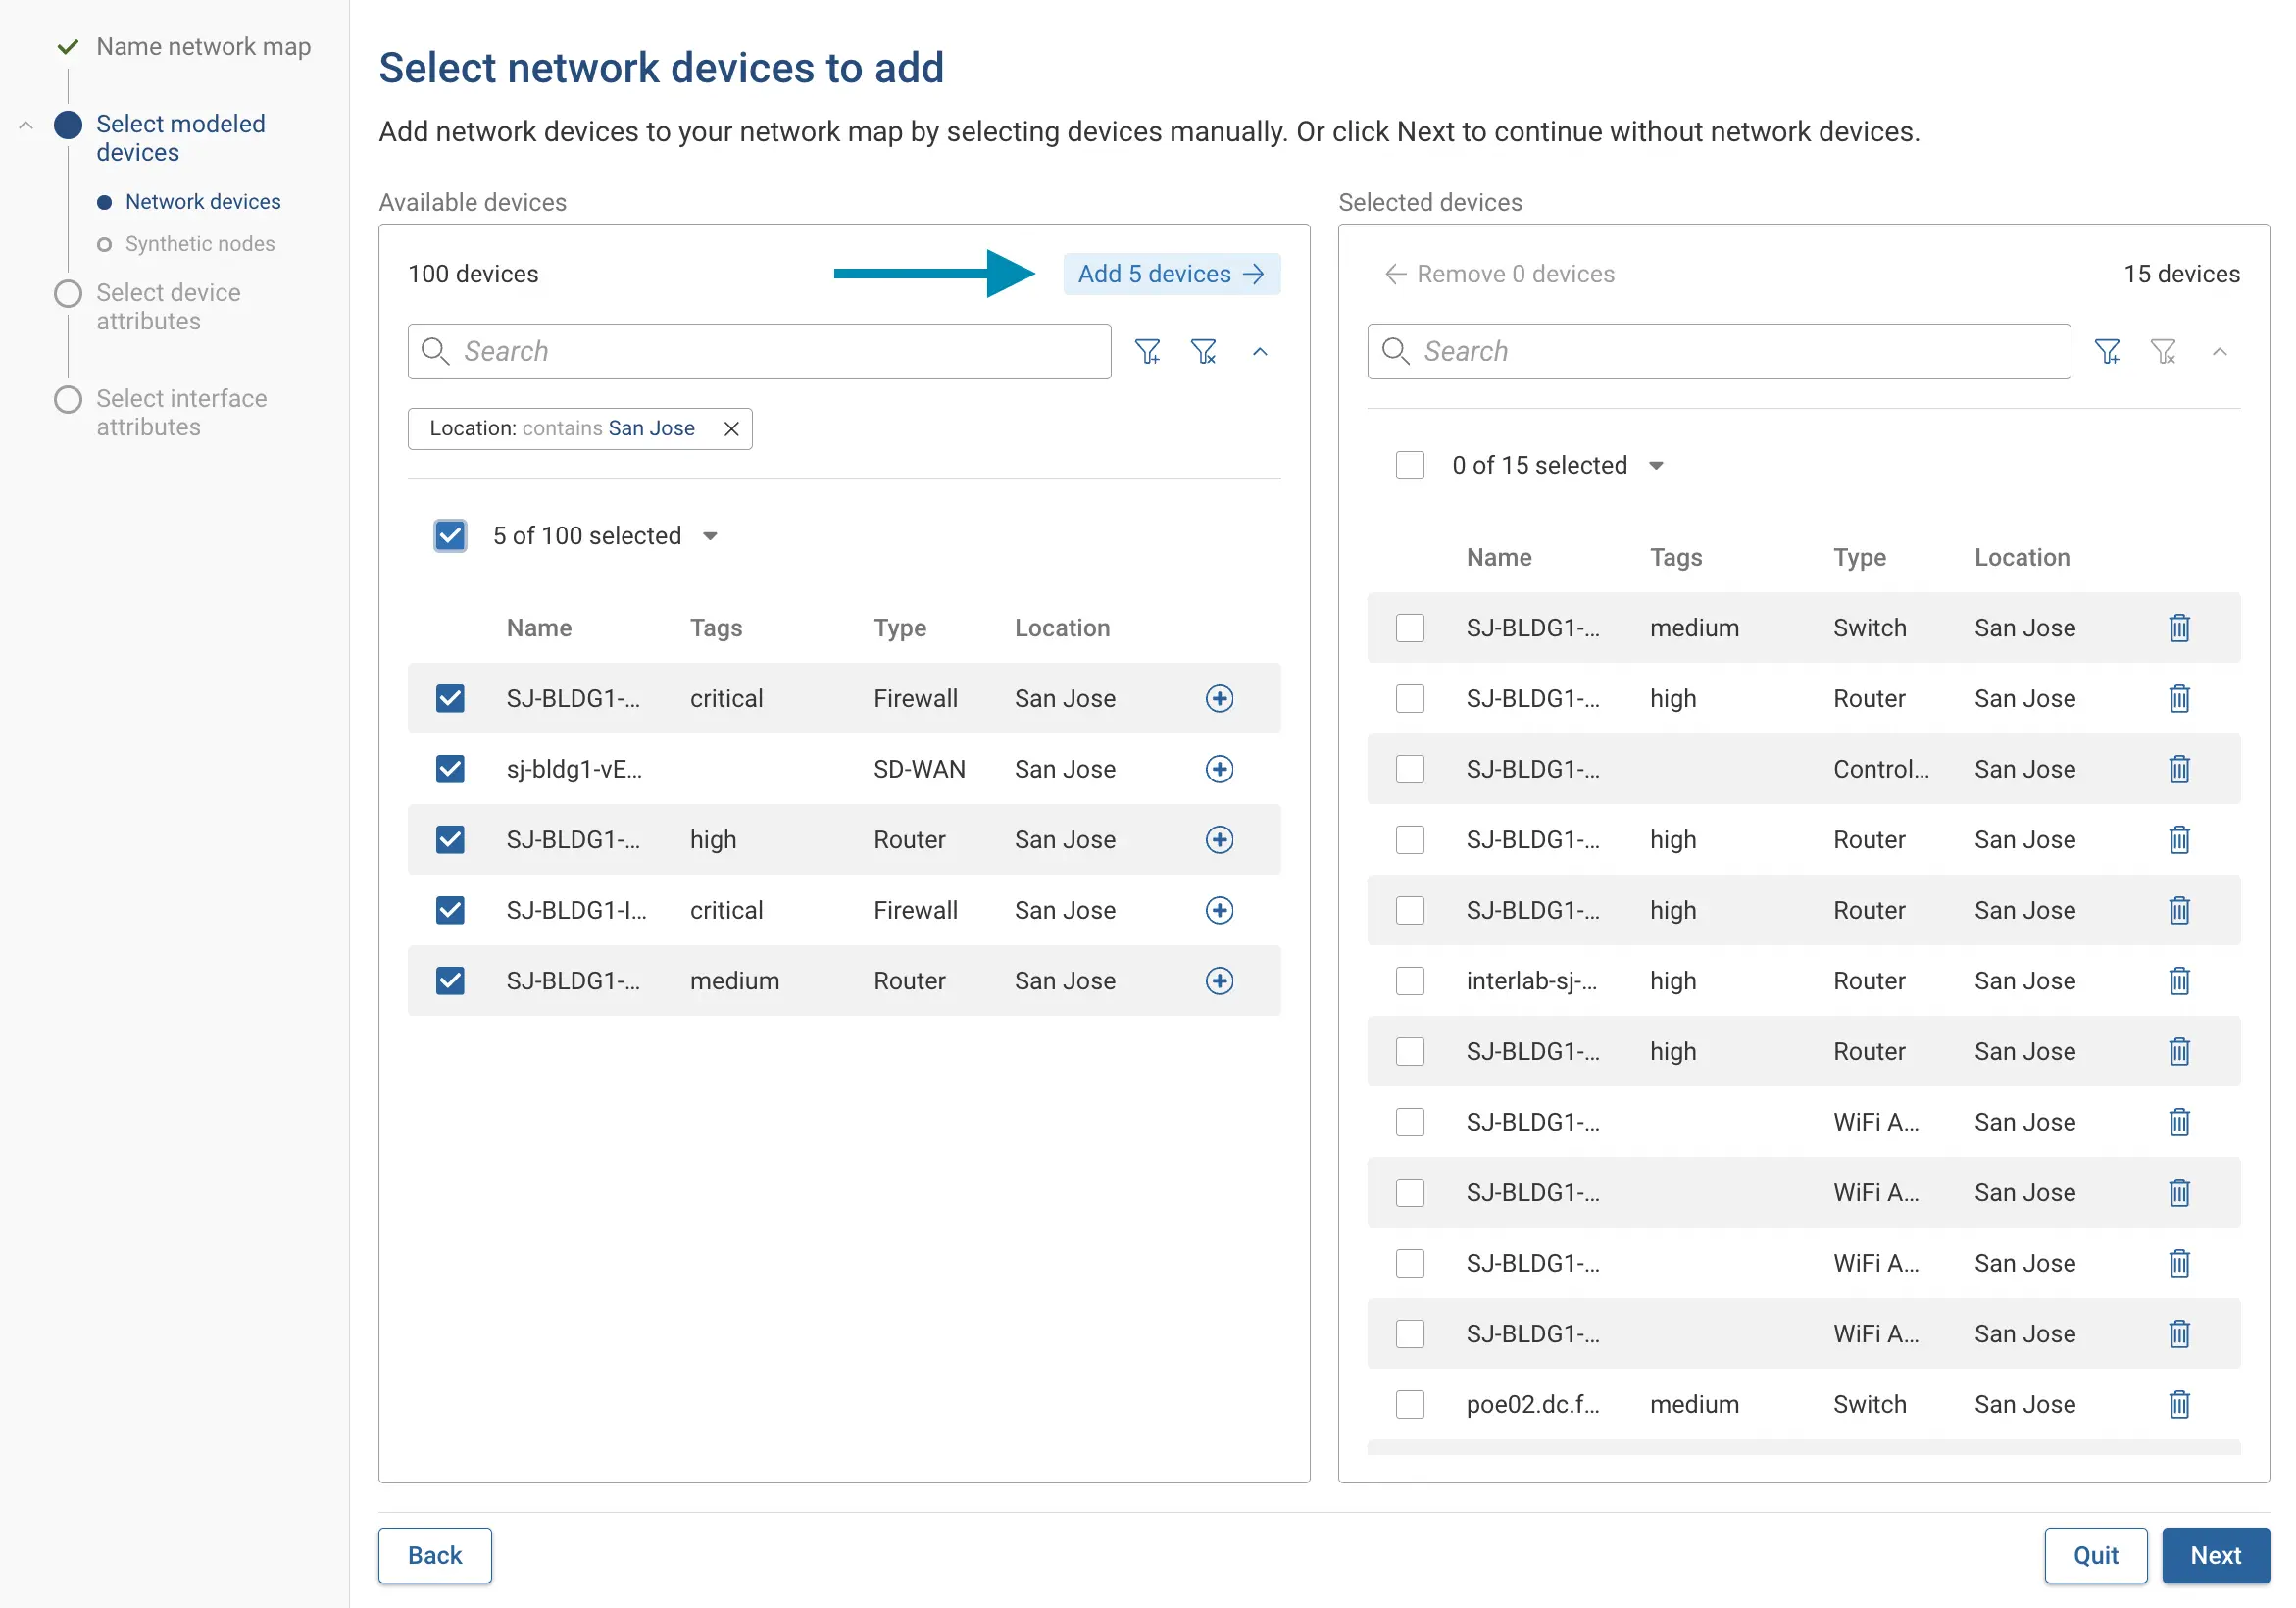Go to Name network map step
2296x1608 pixels.
pyautogui.click(x=203, y=46)
